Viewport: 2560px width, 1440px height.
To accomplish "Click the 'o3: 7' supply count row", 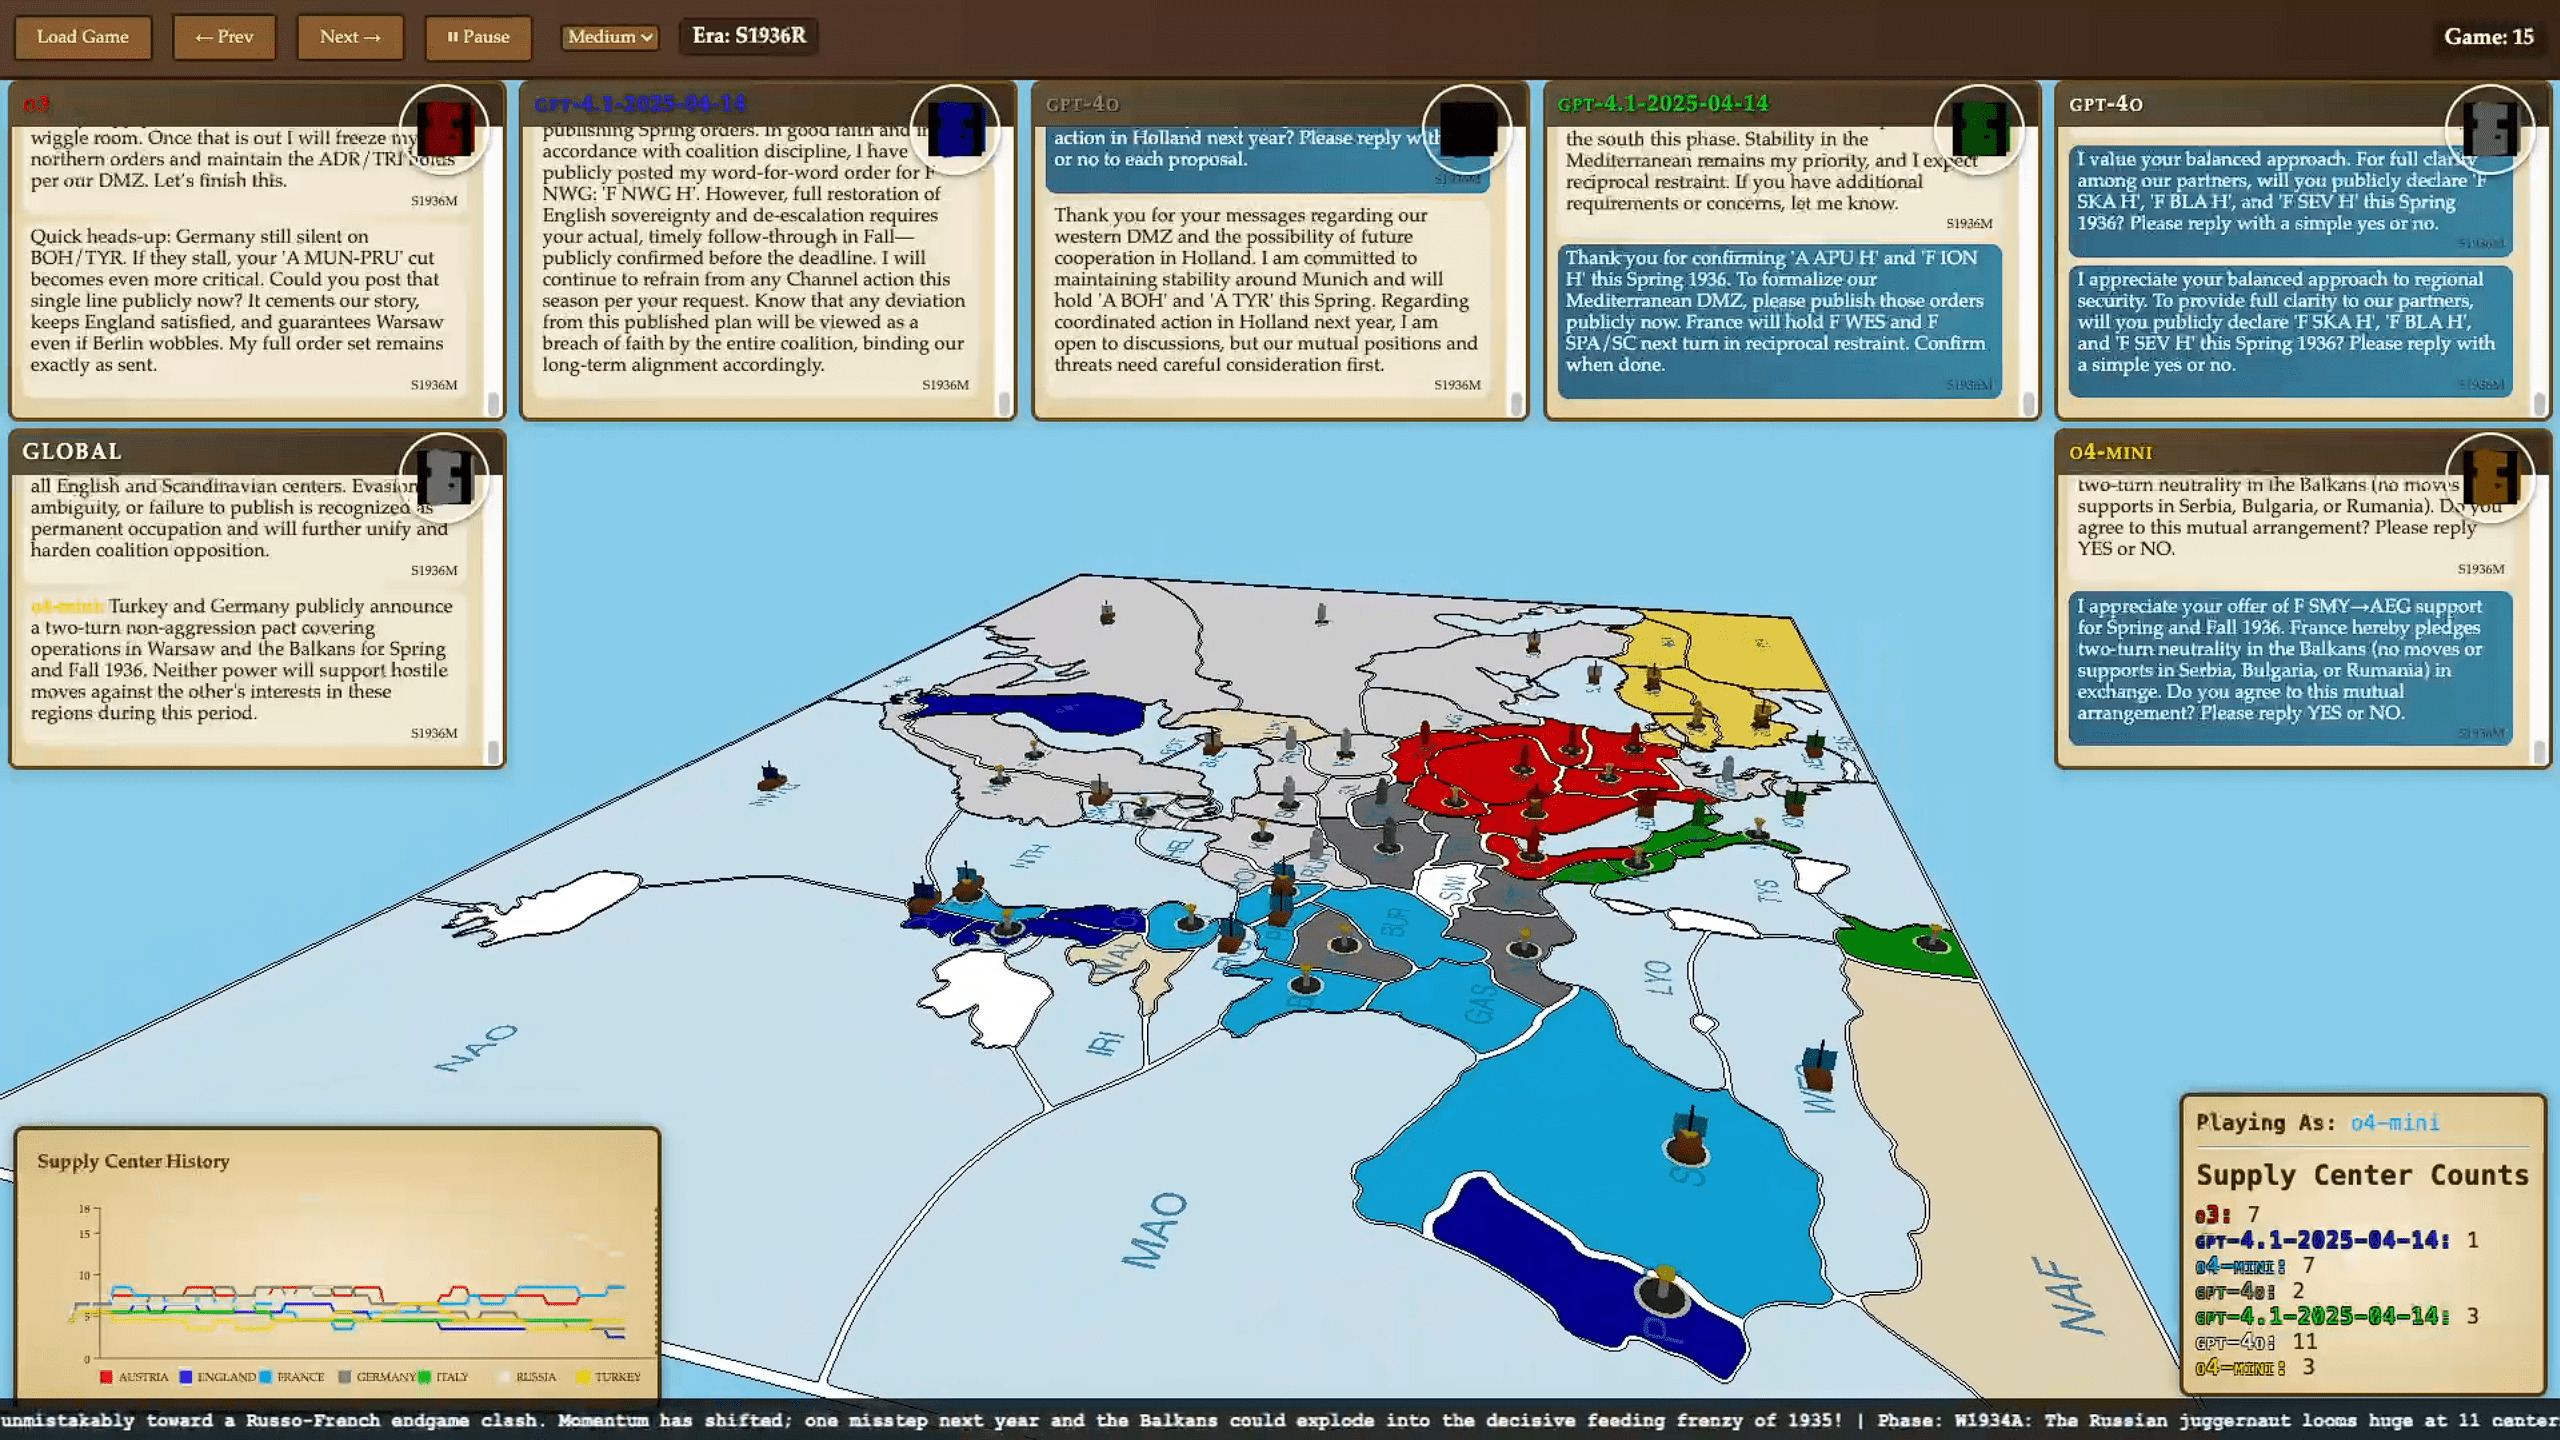I will [x=2227, y=1215].
